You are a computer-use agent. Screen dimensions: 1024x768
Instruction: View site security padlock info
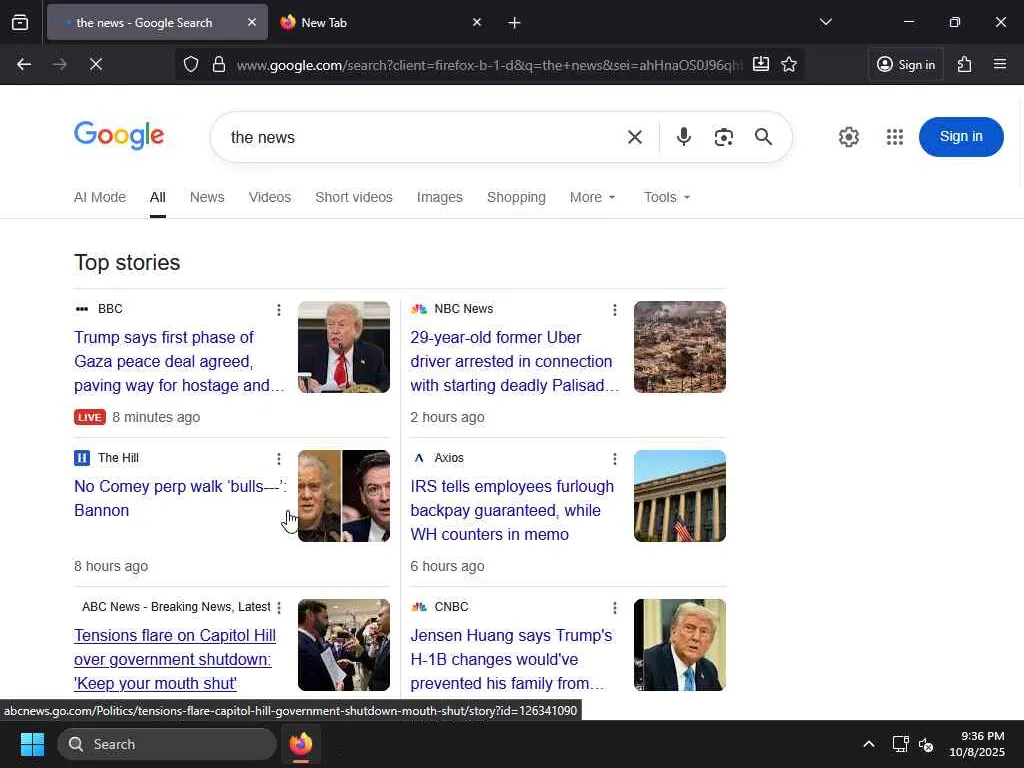pos(219,64)
